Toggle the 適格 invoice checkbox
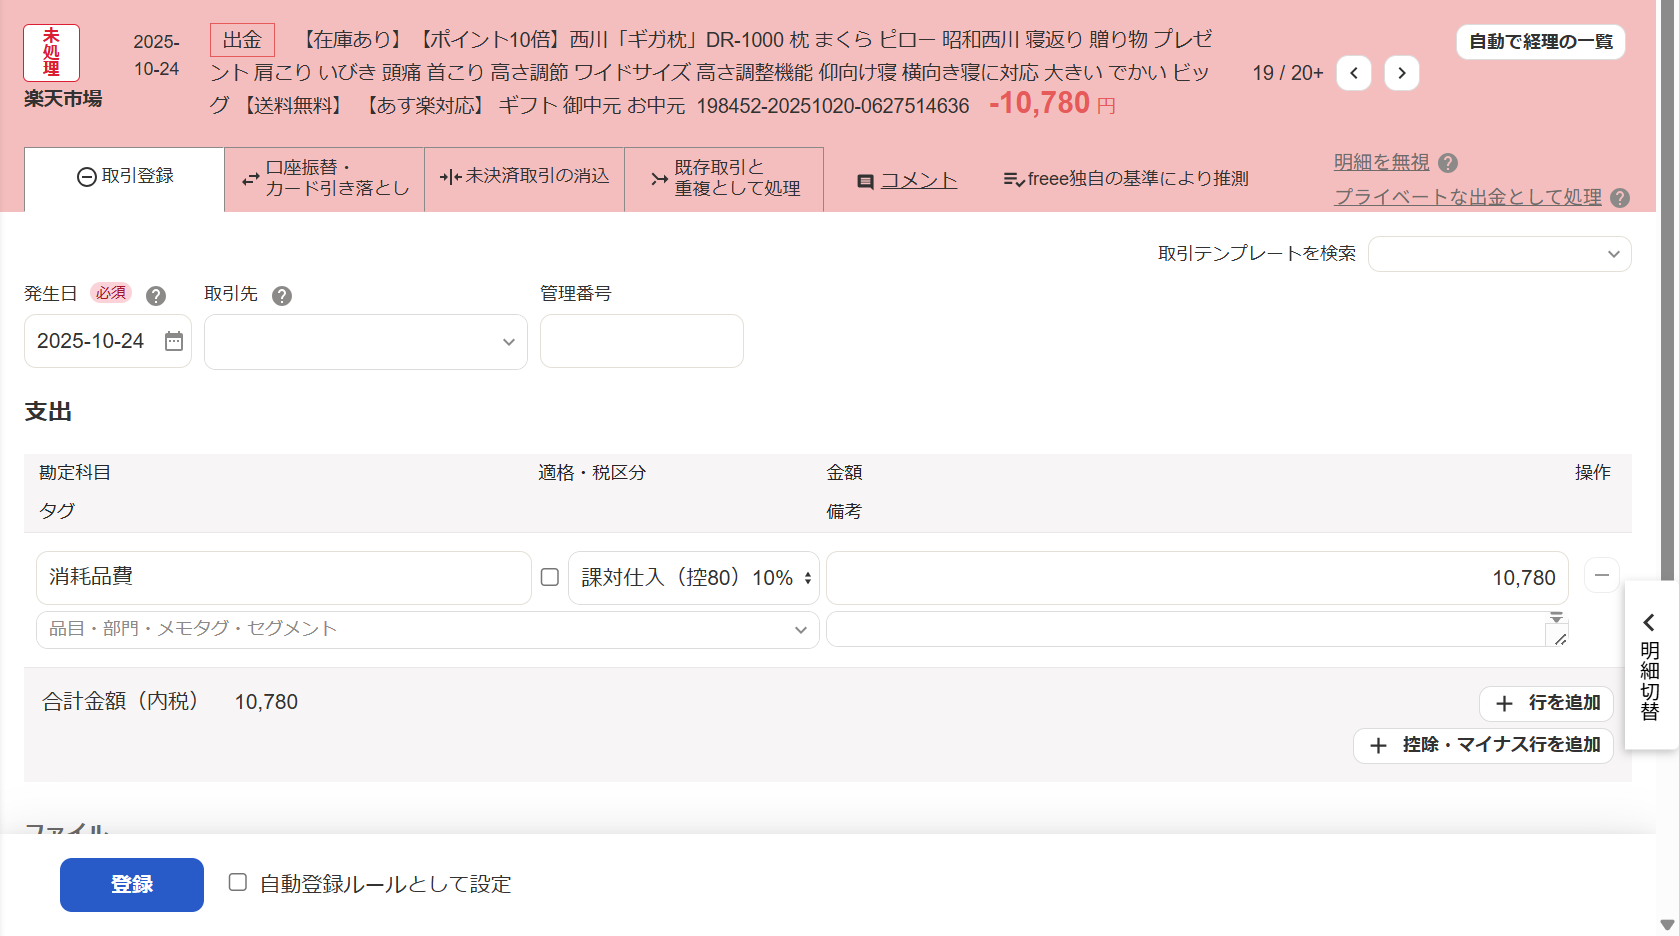This screenshot has height=936, width=1679. click(x=550, y=577)
